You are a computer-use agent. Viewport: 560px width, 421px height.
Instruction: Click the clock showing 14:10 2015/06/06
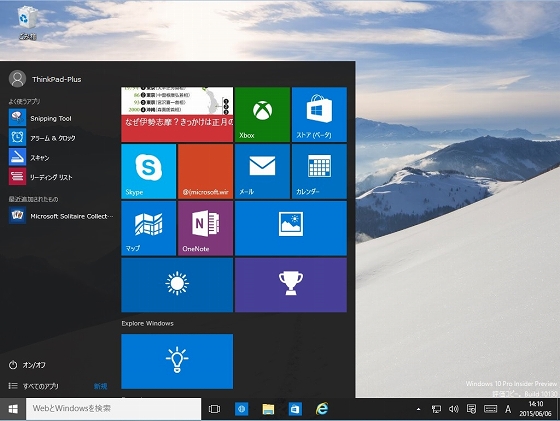pos(535,409)
